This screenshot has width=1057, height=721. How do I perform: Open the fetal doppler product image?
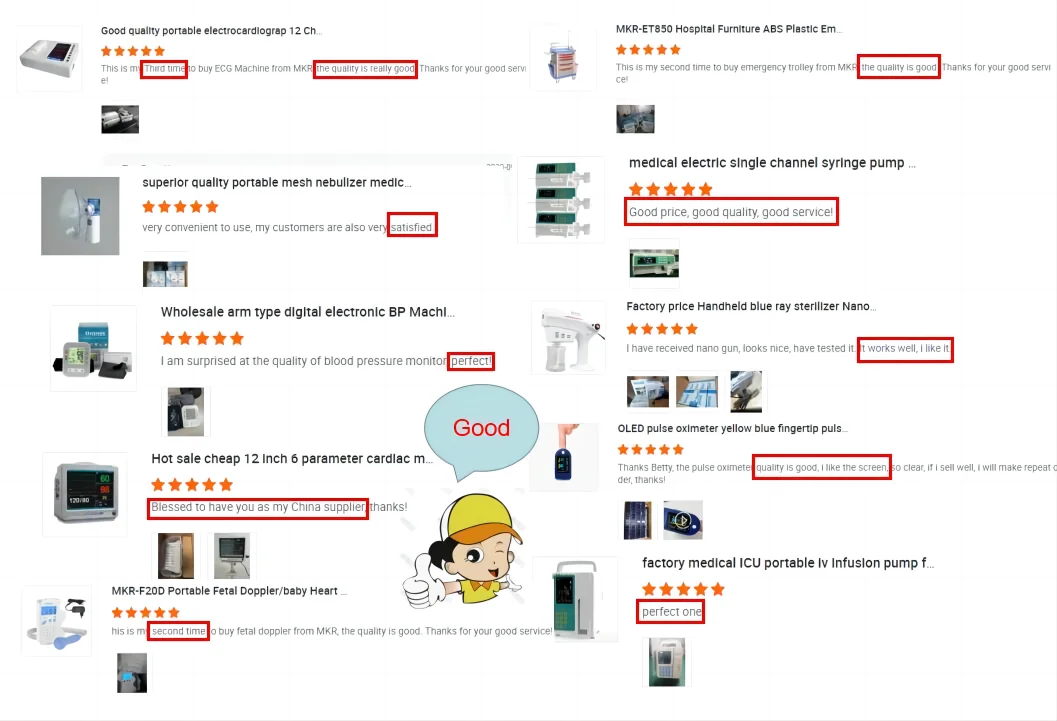tap(57, 621)
